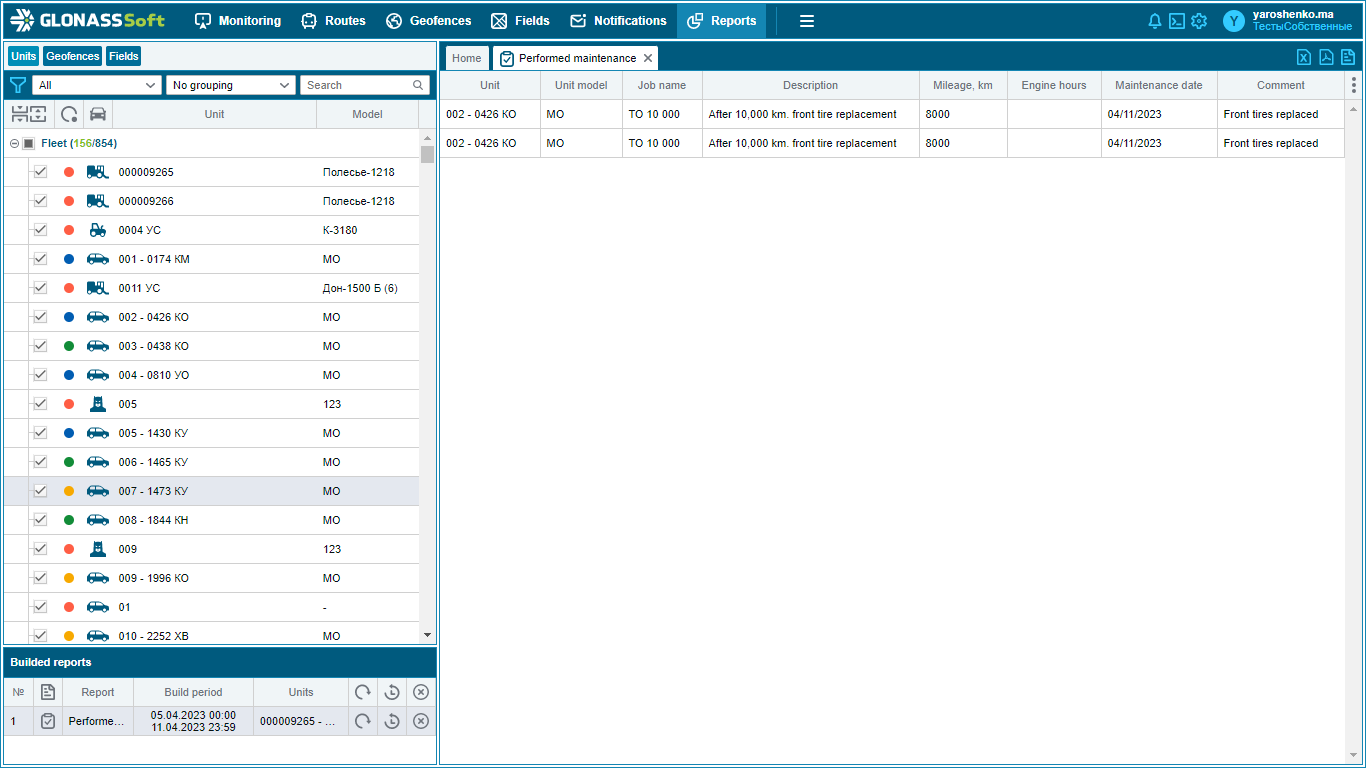Select unit row 008 - 1844 КН
1366x768 pixels.
[211, 520]
